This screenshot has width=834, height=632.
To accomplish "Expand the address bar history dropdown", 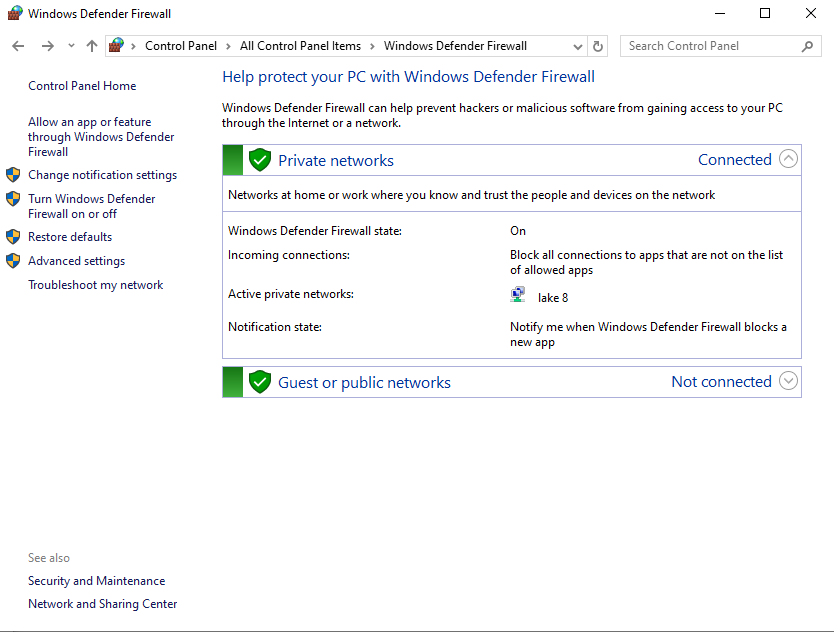I will 578,46.
